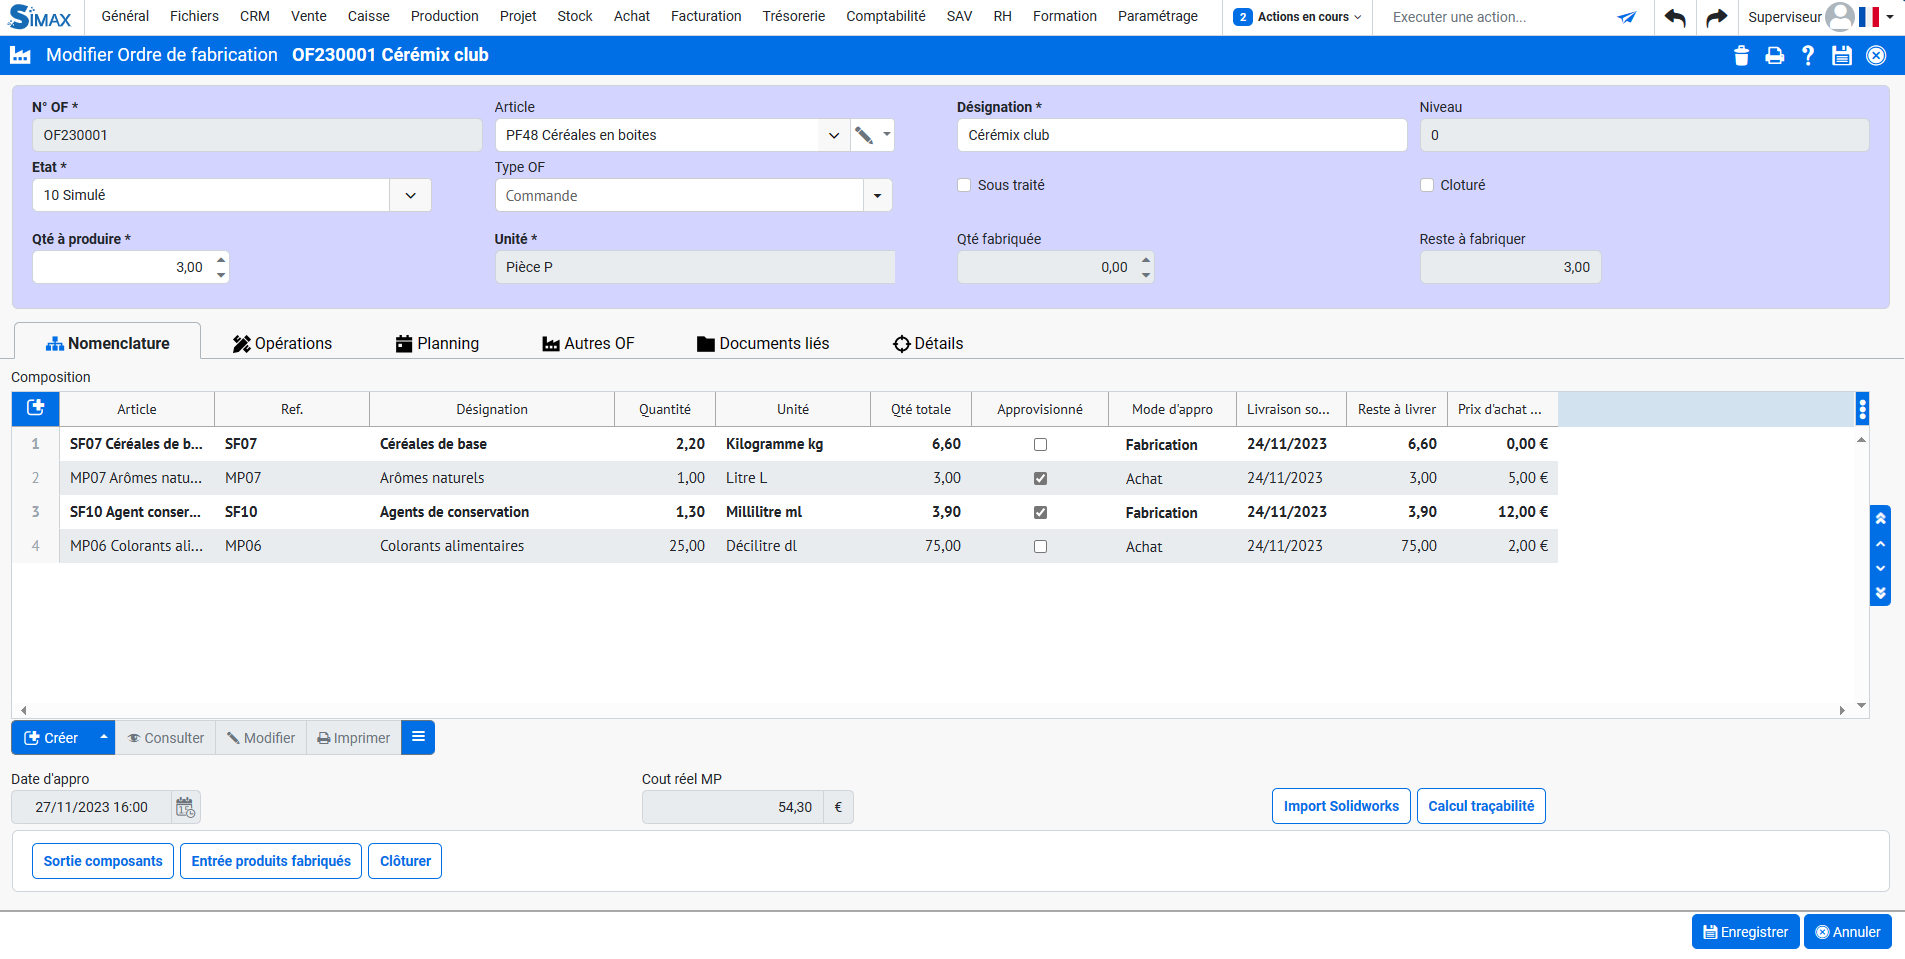Viewport: 1905px width, 959px height.
Task: Click the floppy disk save icon
Action: coord(1841,56)
